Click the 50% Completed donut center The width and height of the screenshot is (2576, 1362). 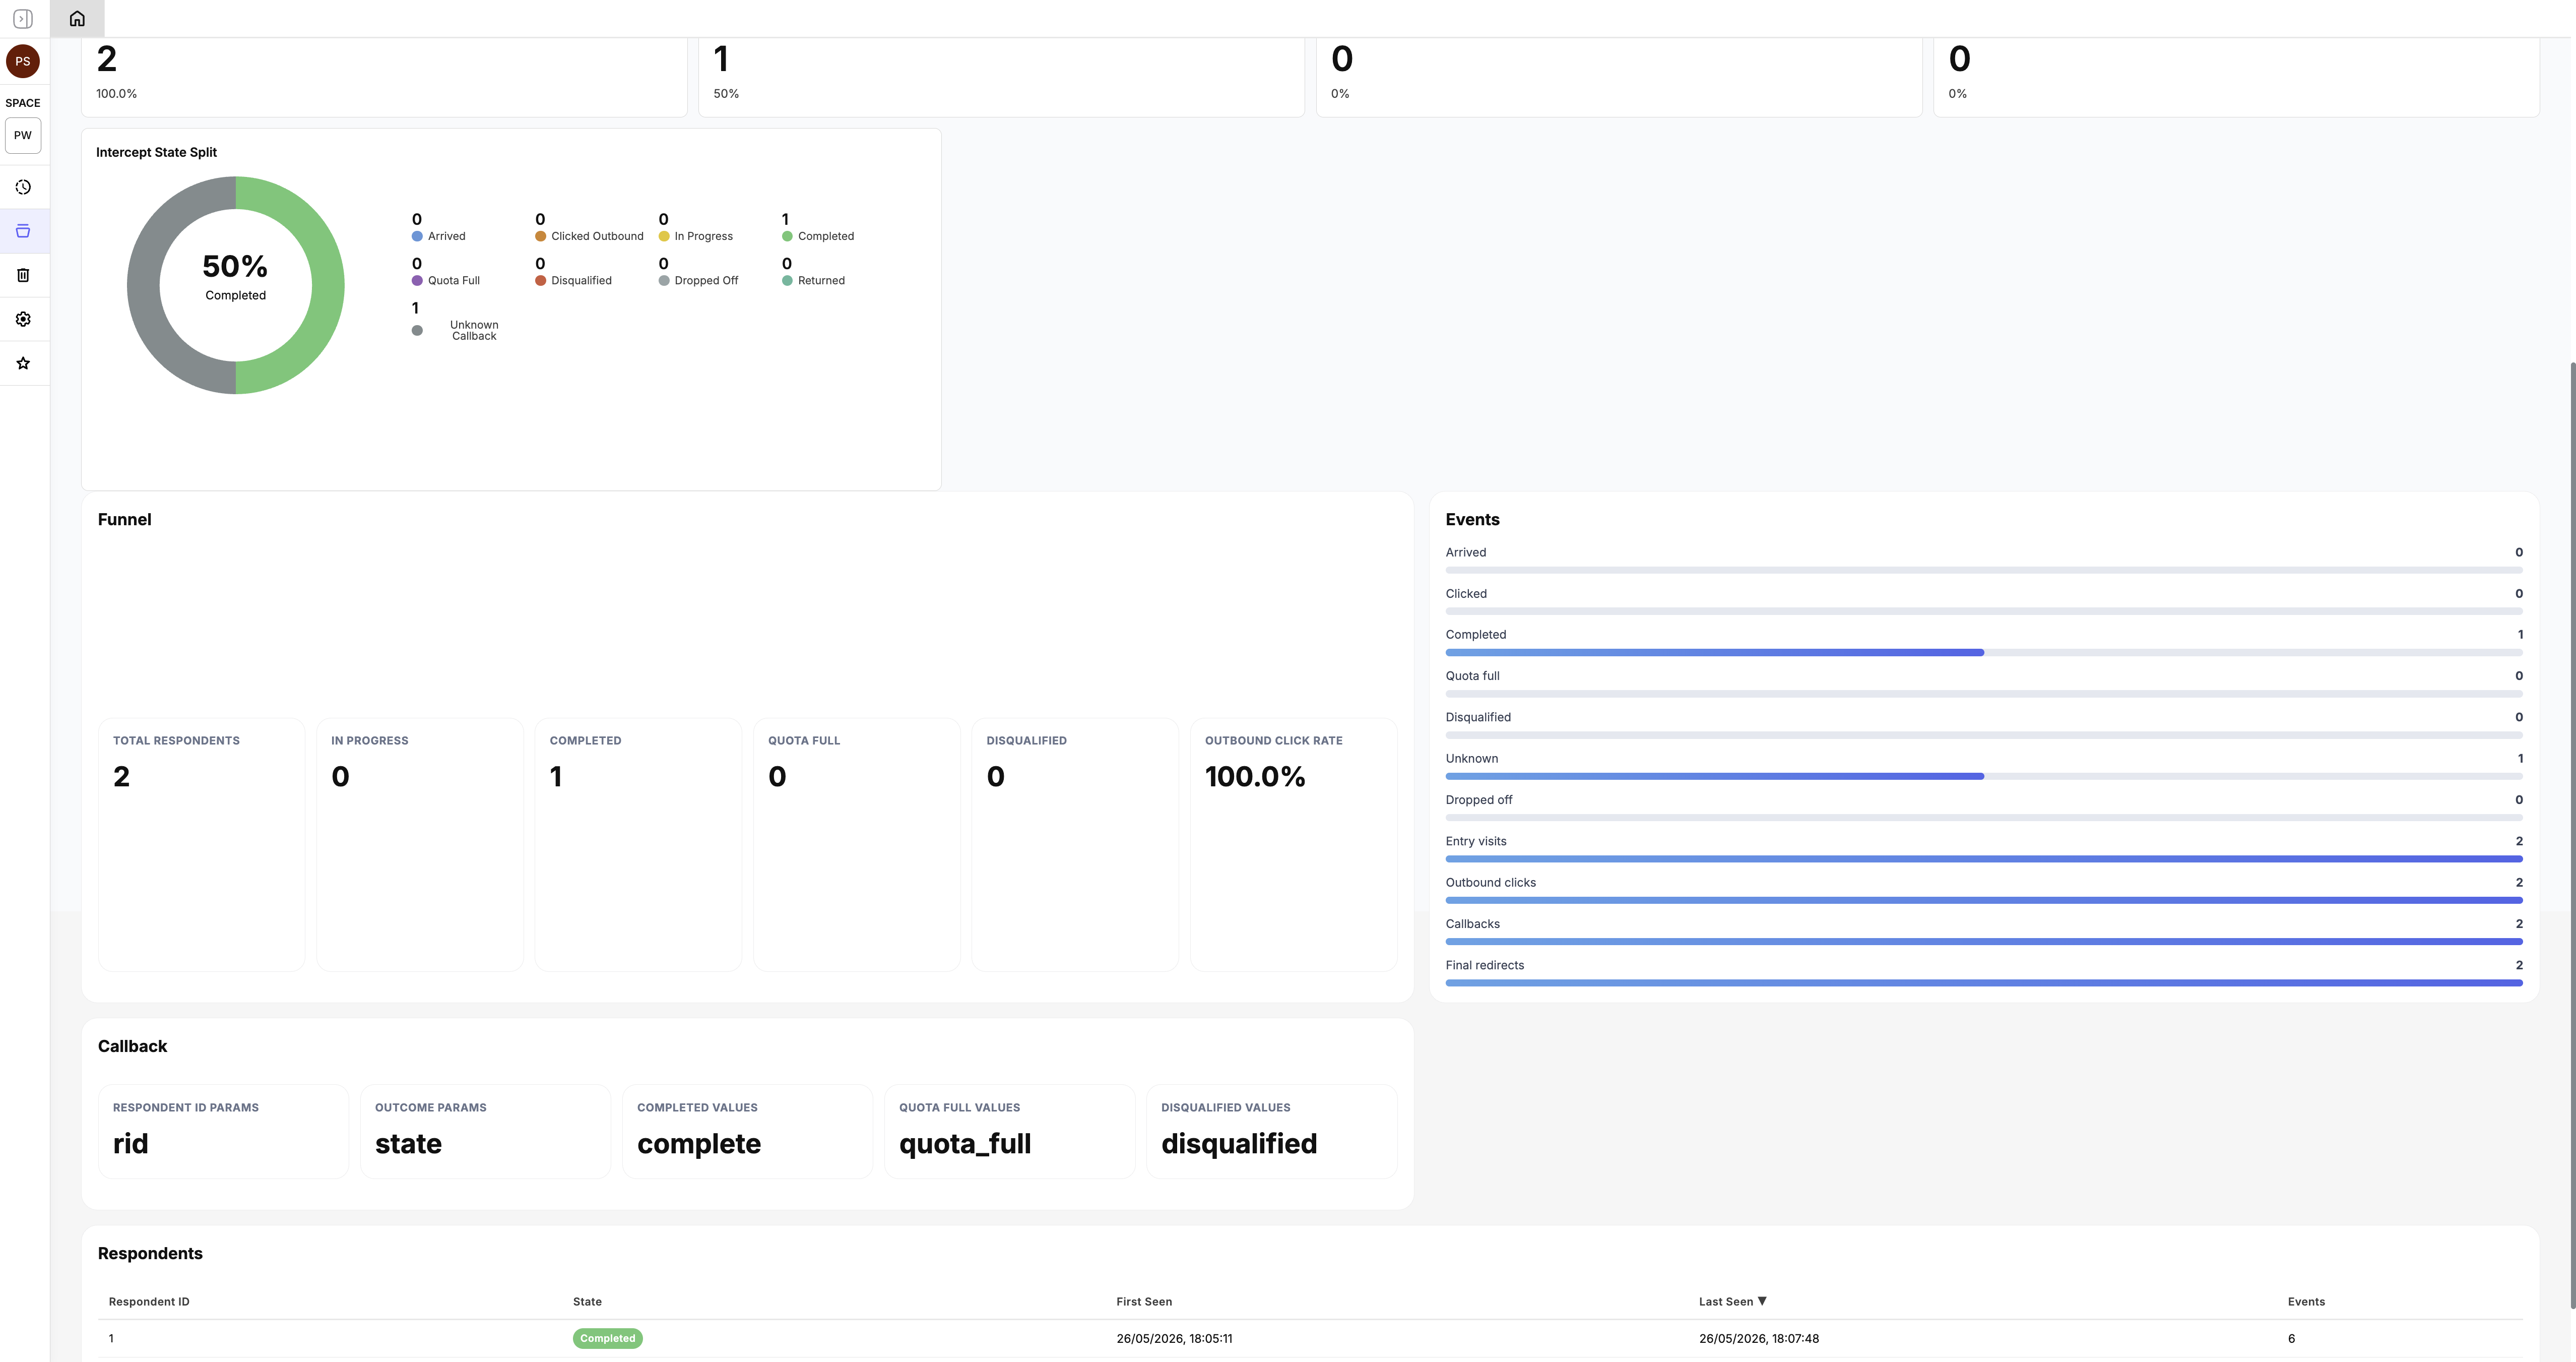tap(235, 276)
